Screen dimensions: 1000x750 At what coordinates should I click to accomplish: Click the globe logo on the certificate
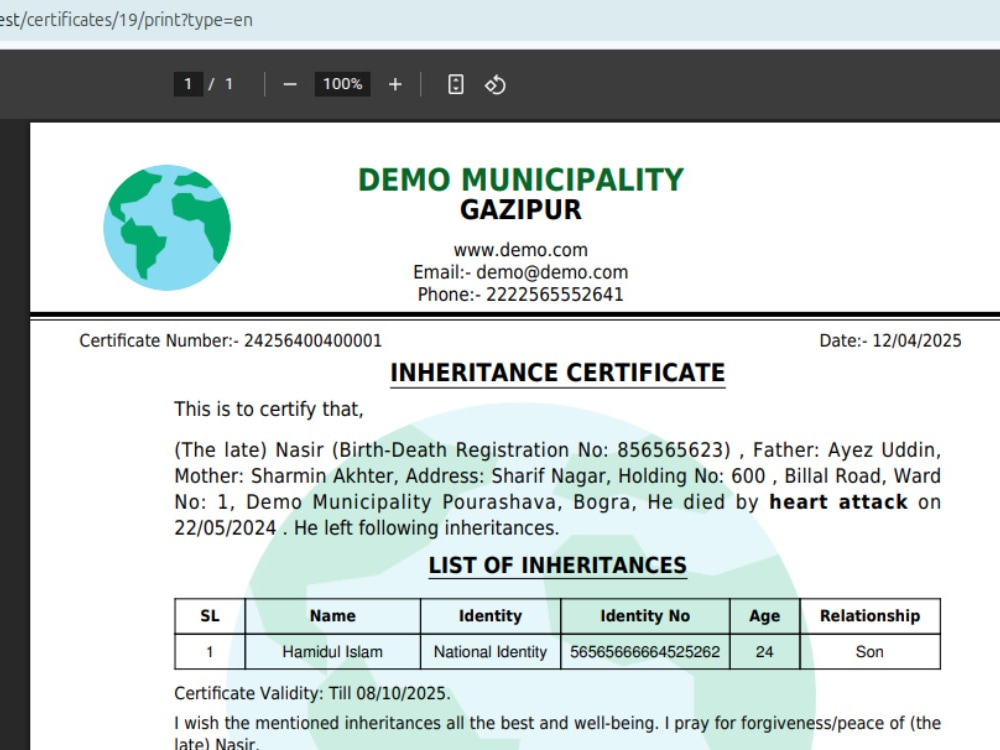pyautogui.click(x=167, y=228)
